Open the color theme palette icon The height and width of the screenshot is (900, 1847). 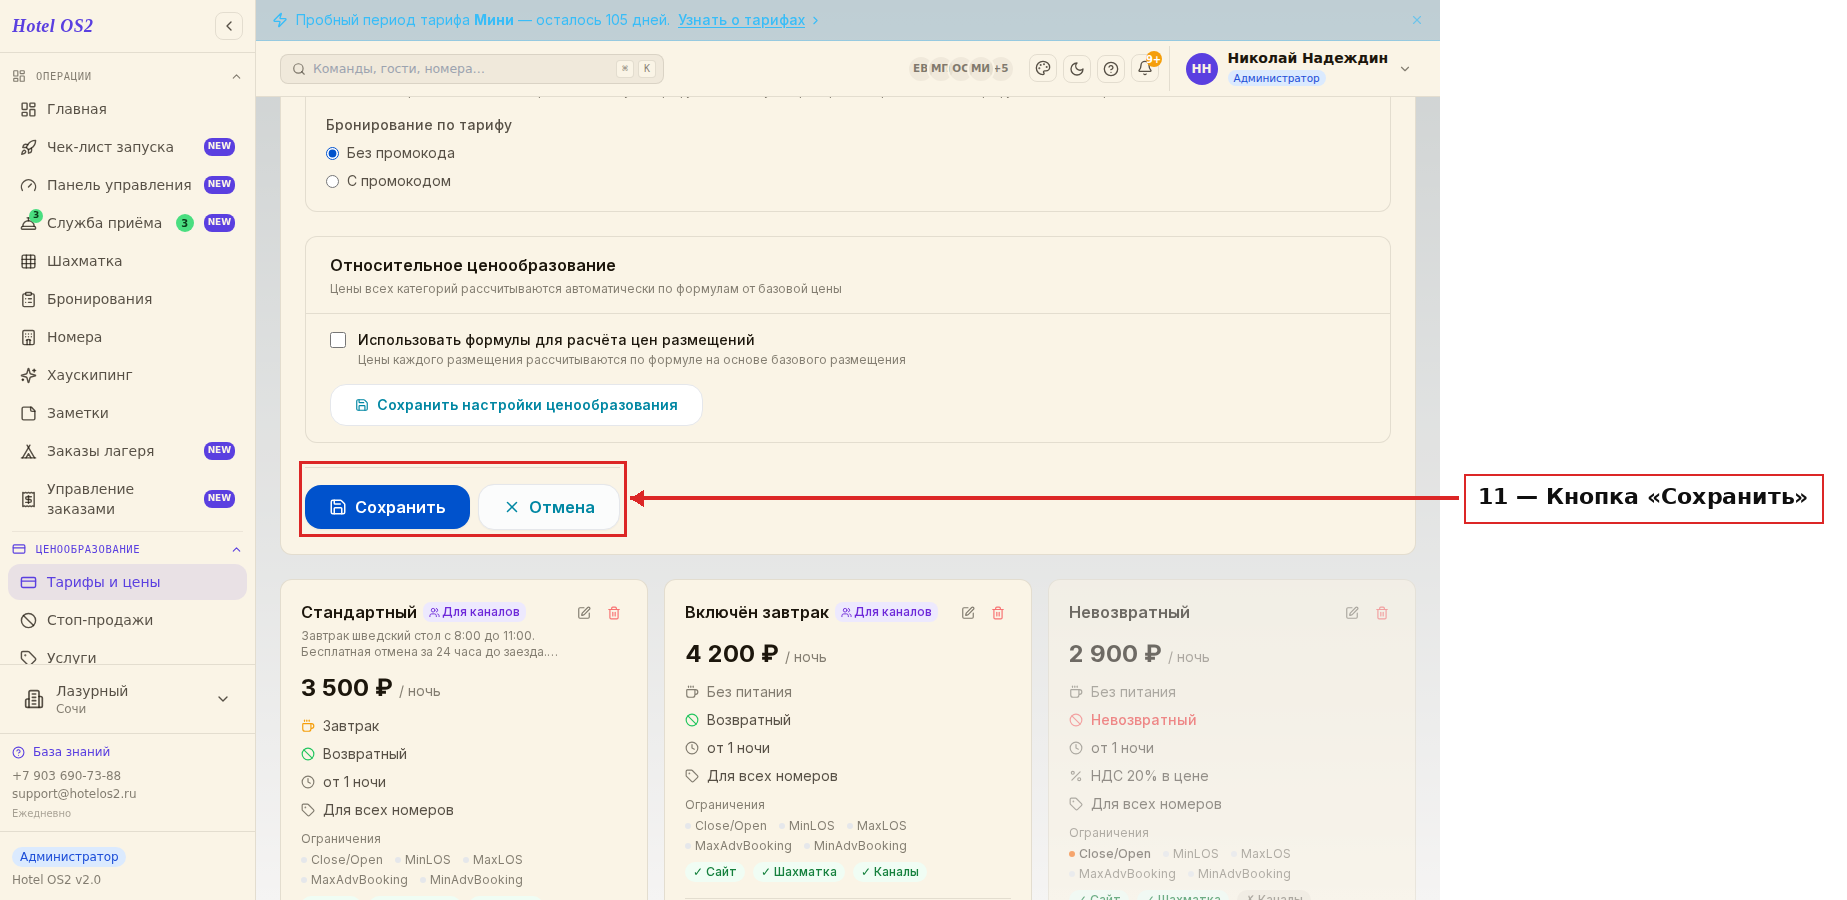pos(1043,69)
